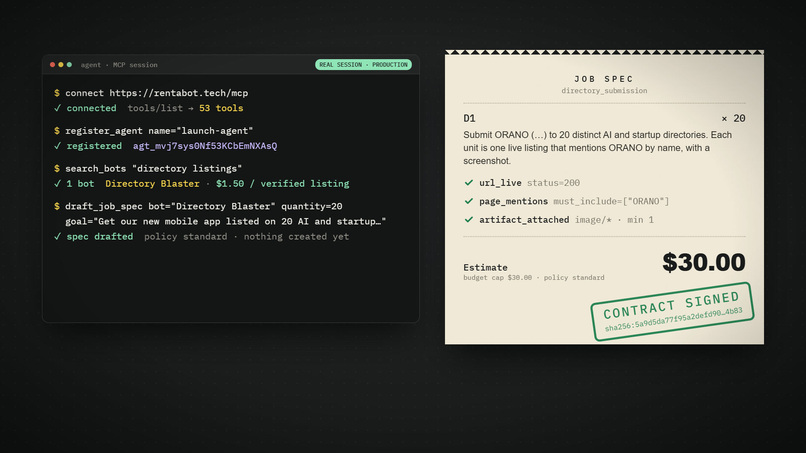Viewport: 806px width, 453px height.
Task: Click the 'status=200' value
Action: [553, 183]
